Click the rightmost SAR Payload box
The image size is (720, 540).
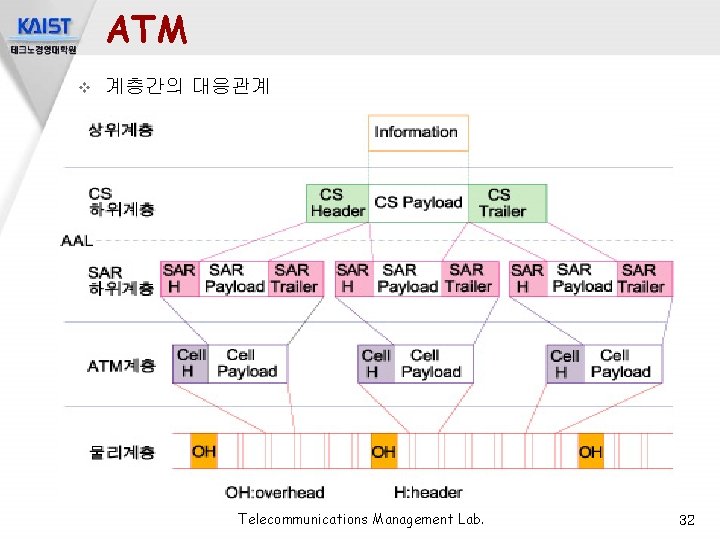(582, 279)
